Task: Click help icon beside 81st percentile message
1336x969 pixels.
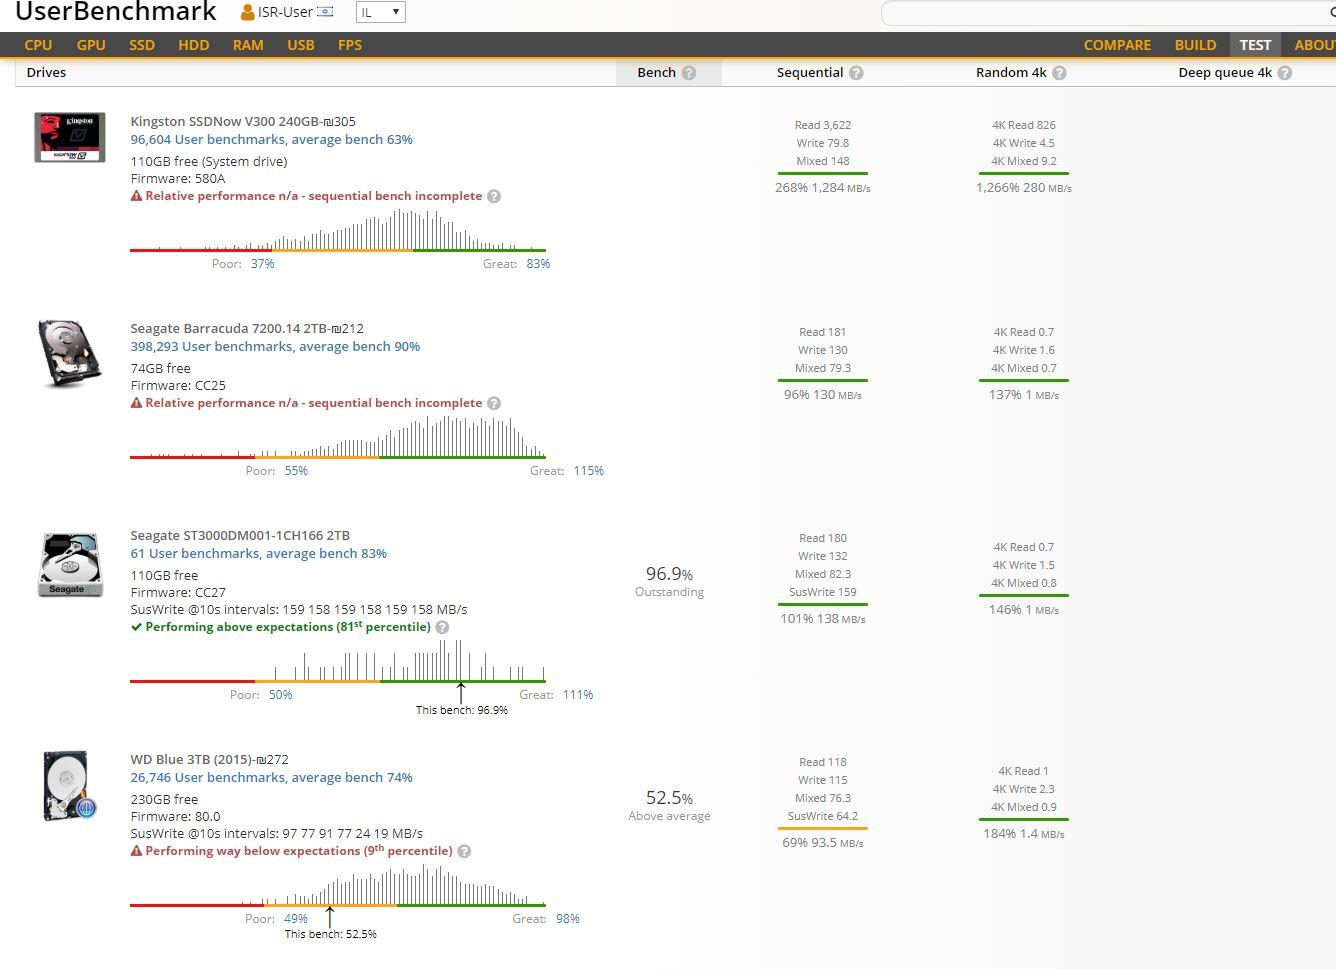Action: [442, 627]
